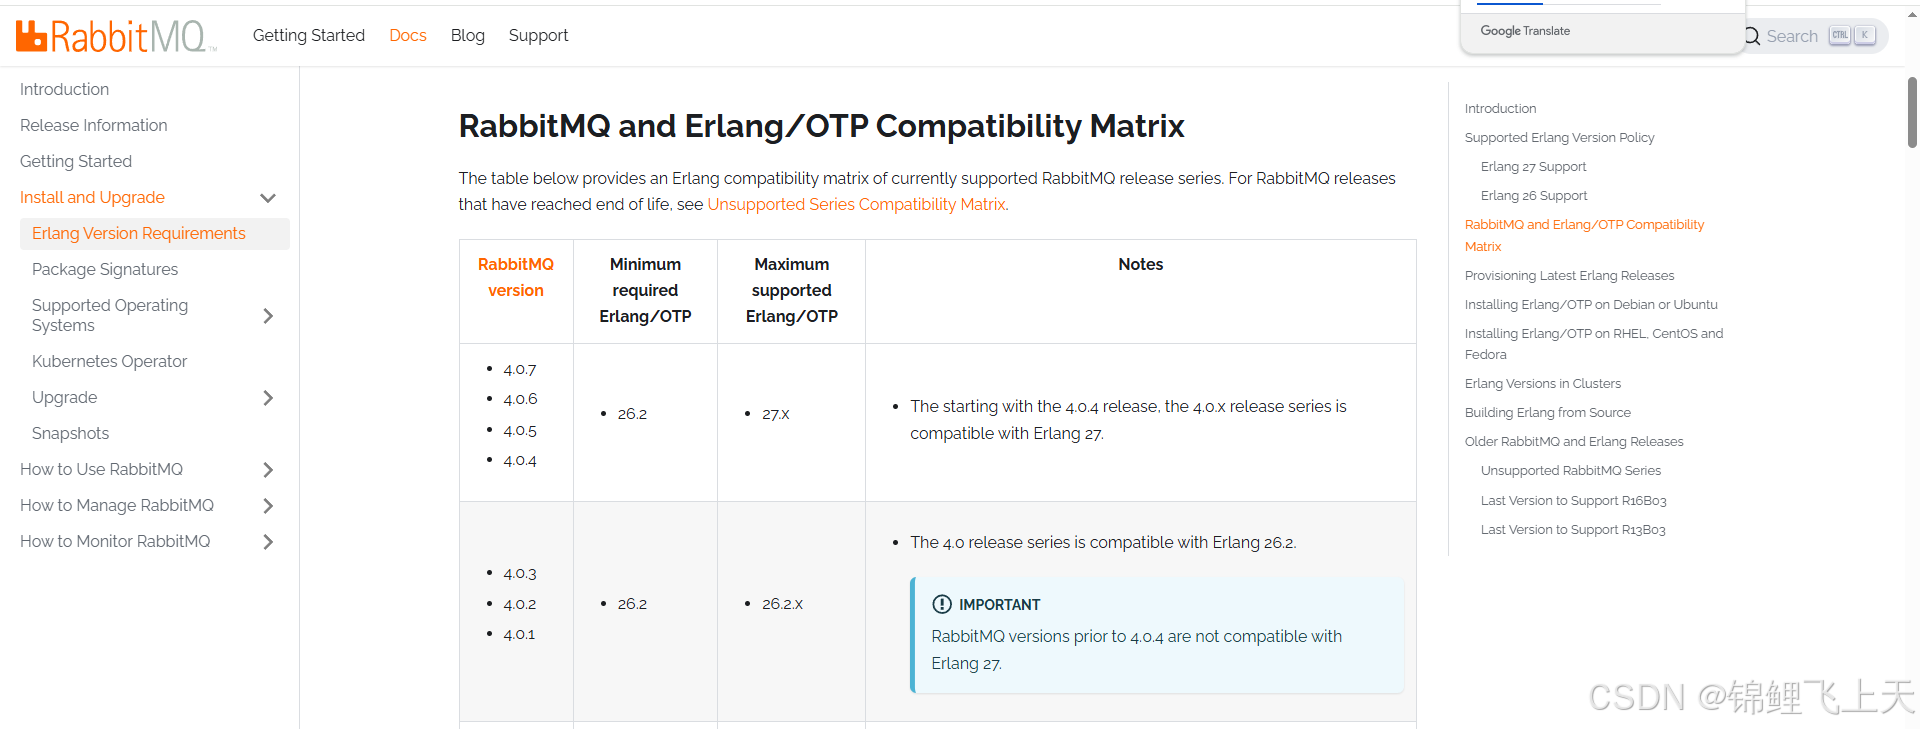The height and width of the screenshot is (729, 1920).
Task: Jump to Erlang 26 Support section
Action: pos(1534,195)
